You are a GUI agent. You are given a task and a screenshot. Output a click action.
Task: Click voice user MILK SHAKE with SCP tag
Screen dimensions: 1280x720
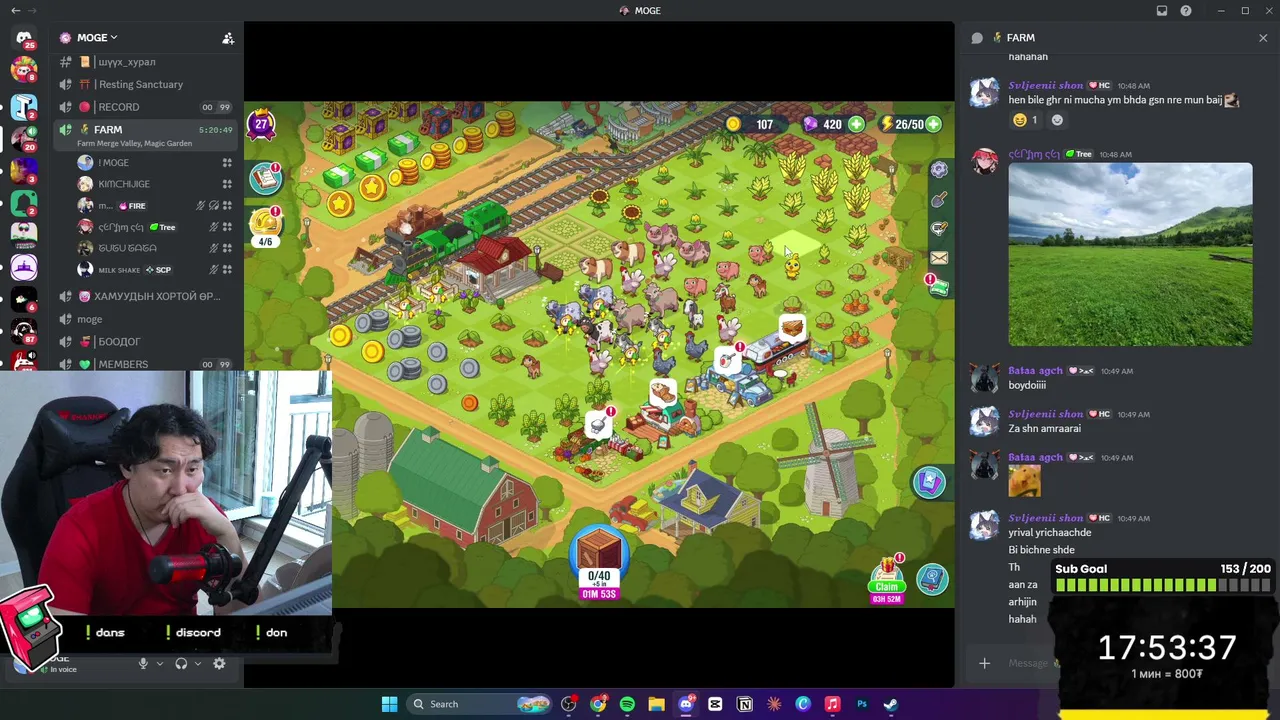154,270
